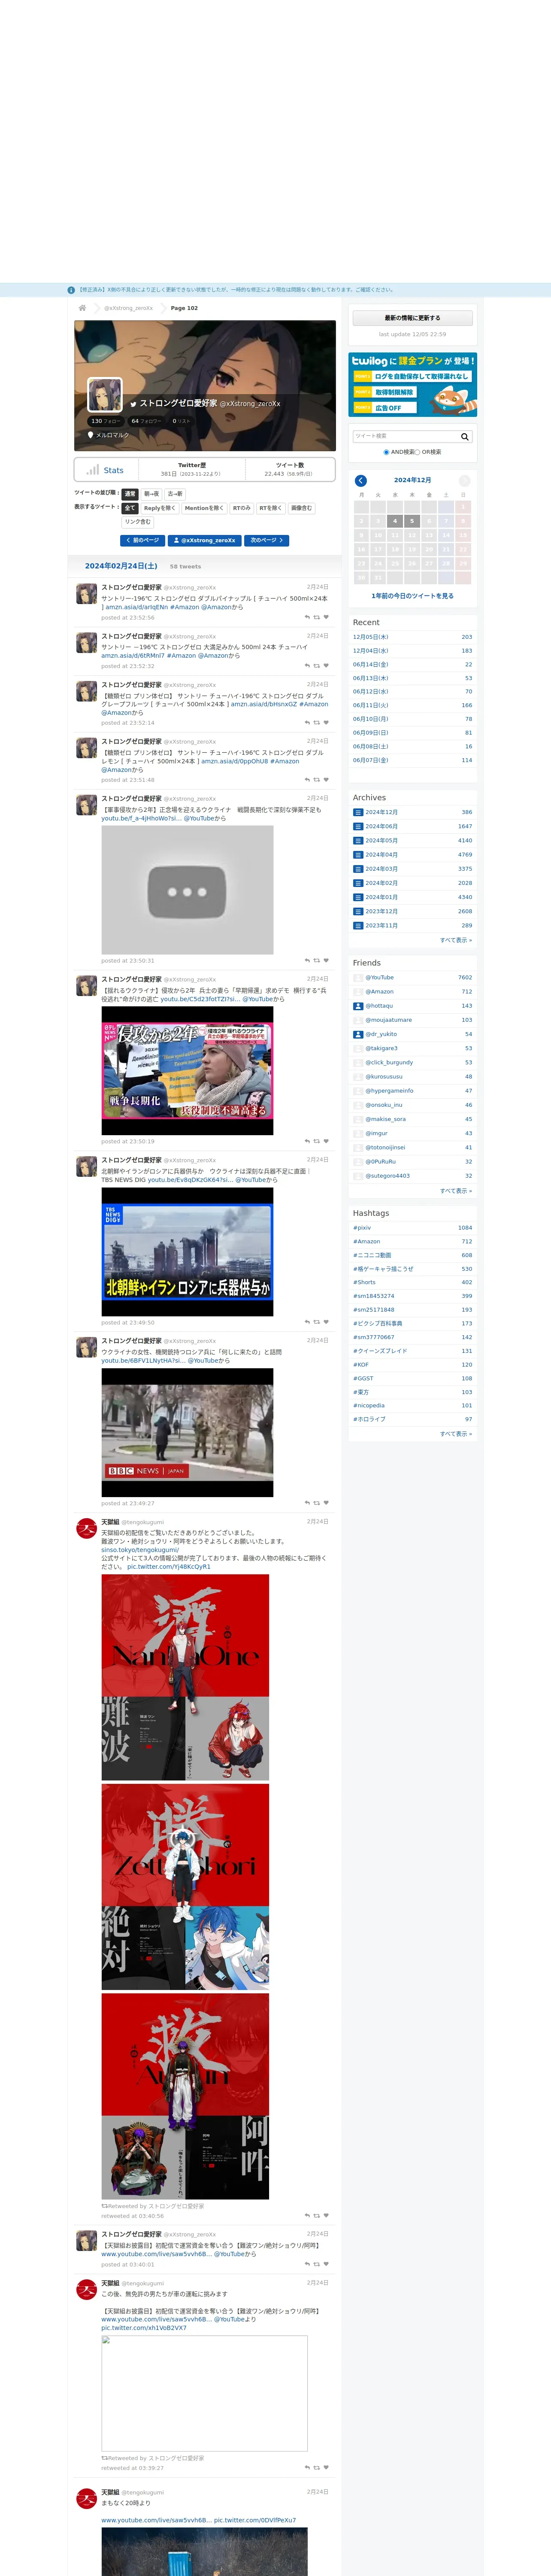551x2576 pixels.
Task: Set tweet order to 古→新
Action: coord(175,494)
